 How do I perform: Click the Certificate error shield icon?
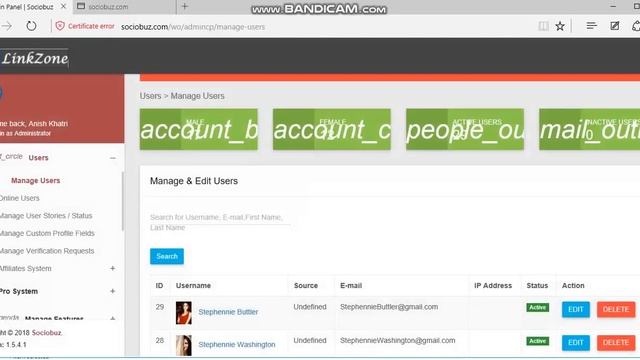click(x=60, y=26)
